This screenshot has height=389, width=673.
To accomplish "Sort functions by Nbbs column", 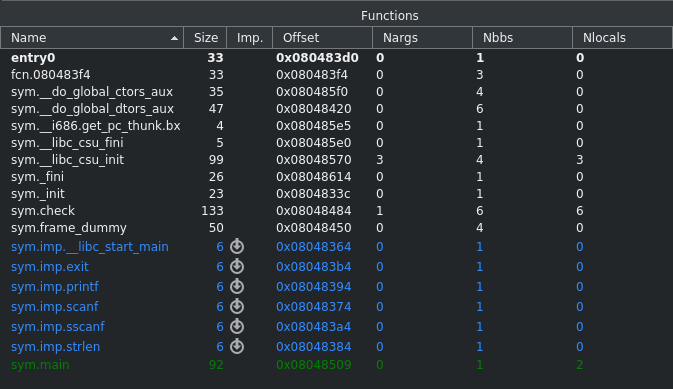I will pos(522,38).
